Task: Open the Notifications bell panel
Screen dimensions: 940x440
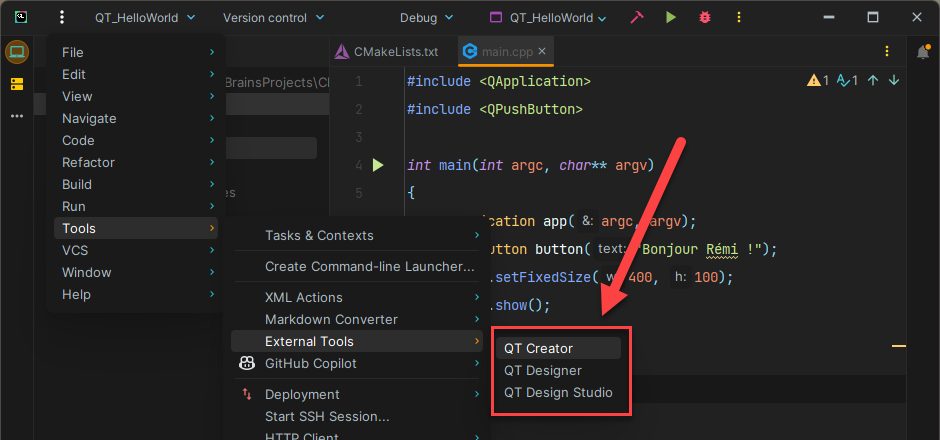Action: (922, 52)
